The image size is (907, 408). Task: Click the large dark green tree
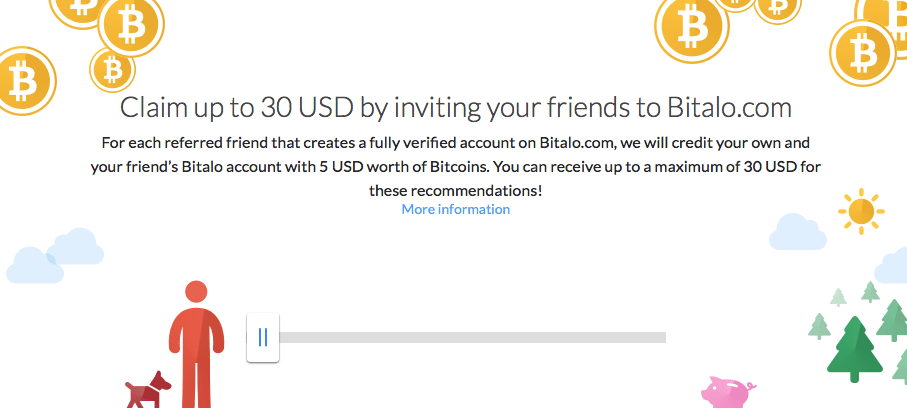pos(853,350)
